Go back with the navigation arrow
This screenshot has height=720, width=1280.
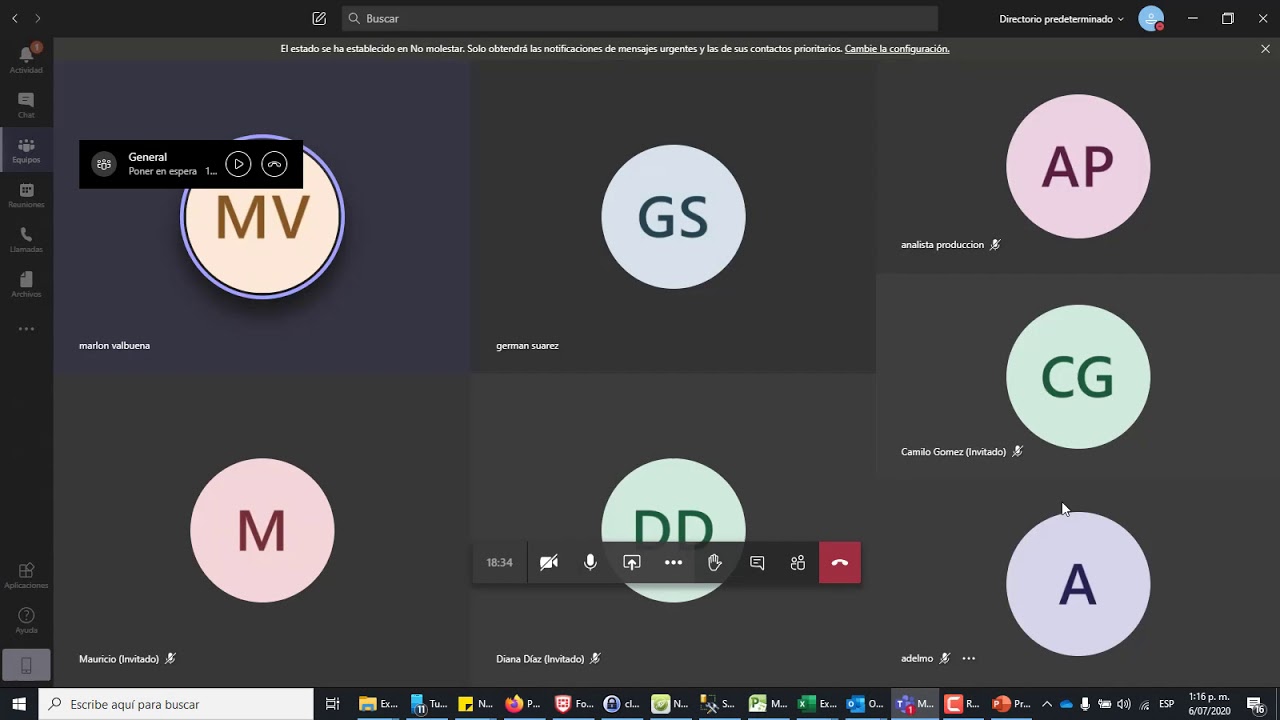(14, 18)
